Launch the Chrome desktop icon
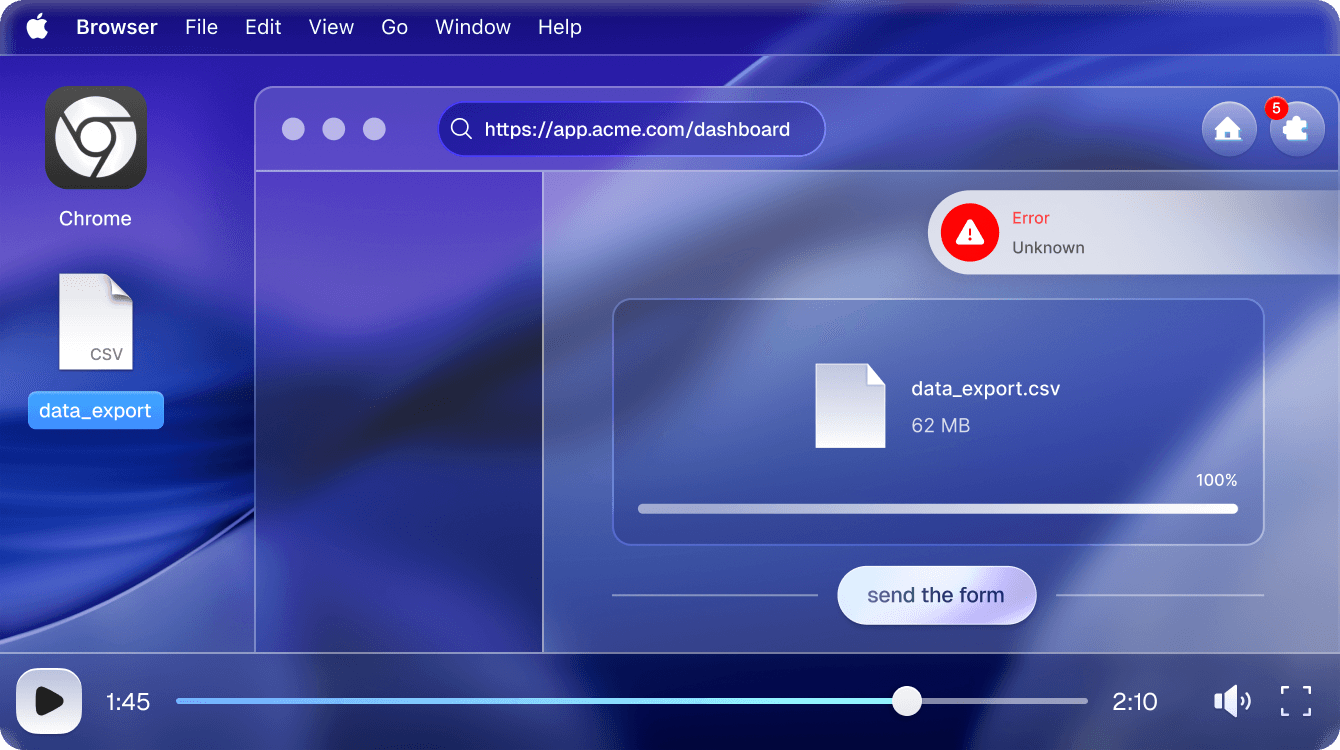1340x750 pixels. [96, 138]
